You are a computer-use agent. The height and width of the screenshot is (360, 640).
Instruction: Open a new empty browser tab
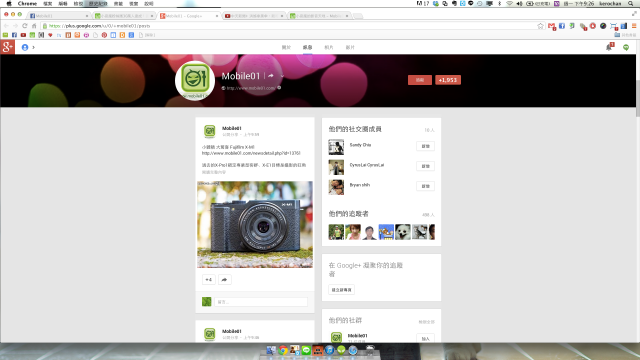click(358, 16)
